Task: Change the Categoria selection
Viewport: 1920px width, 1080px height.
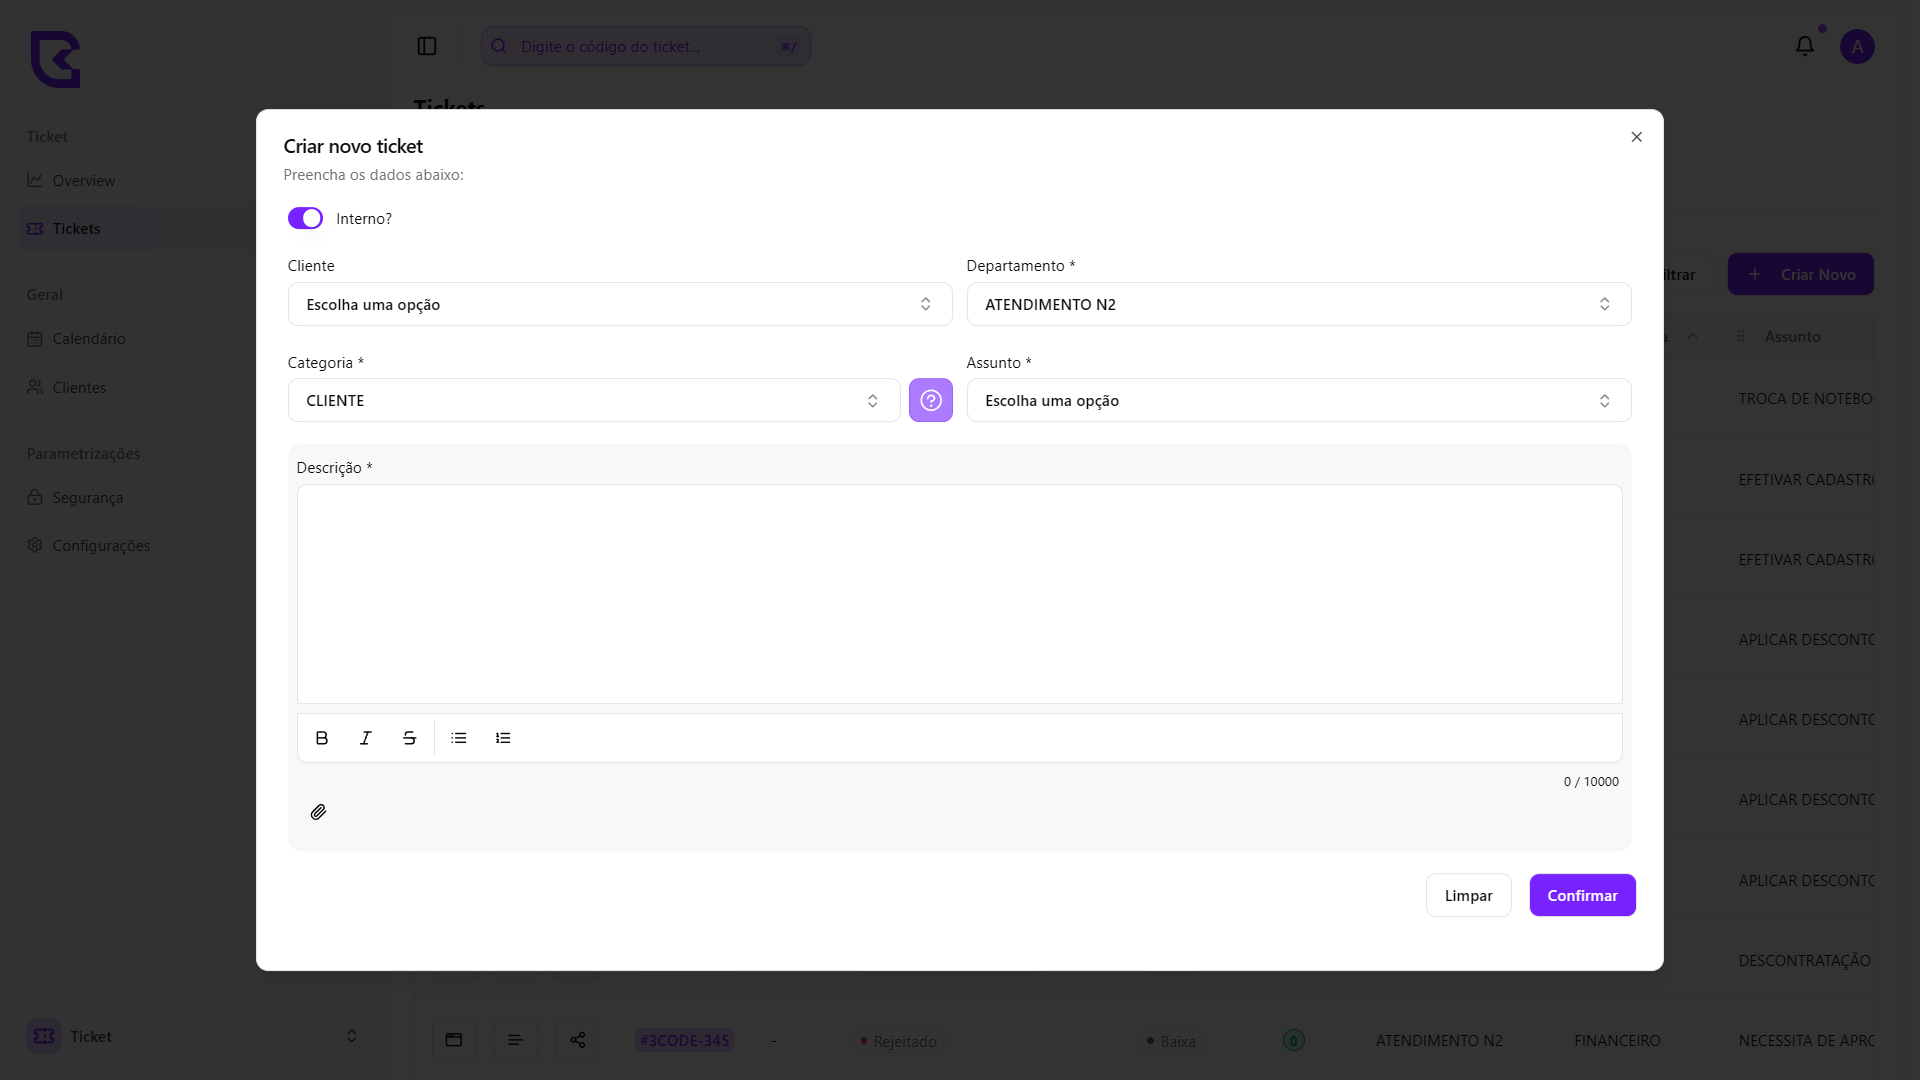Action: (593, 400)
